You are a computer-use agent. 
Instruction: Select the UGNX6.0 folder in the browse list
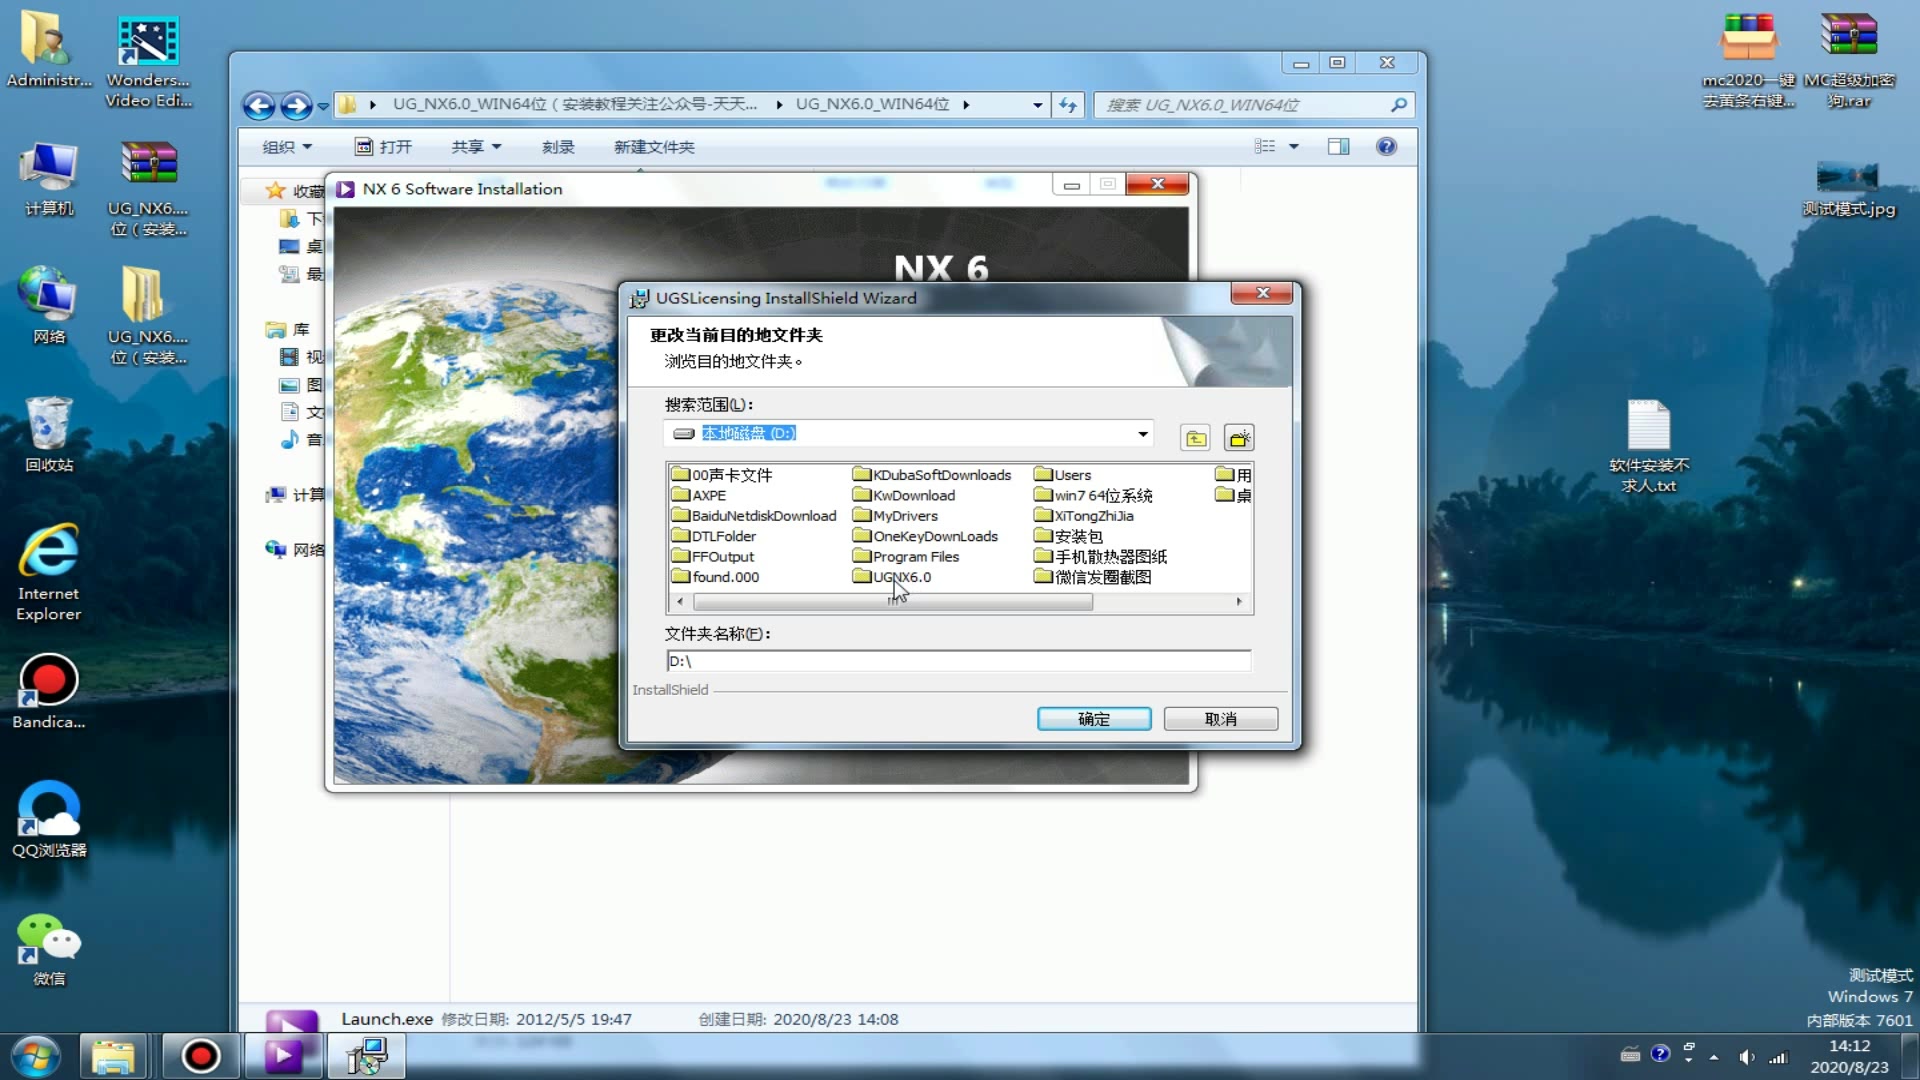pyautogui.click(x=899, y=577)
